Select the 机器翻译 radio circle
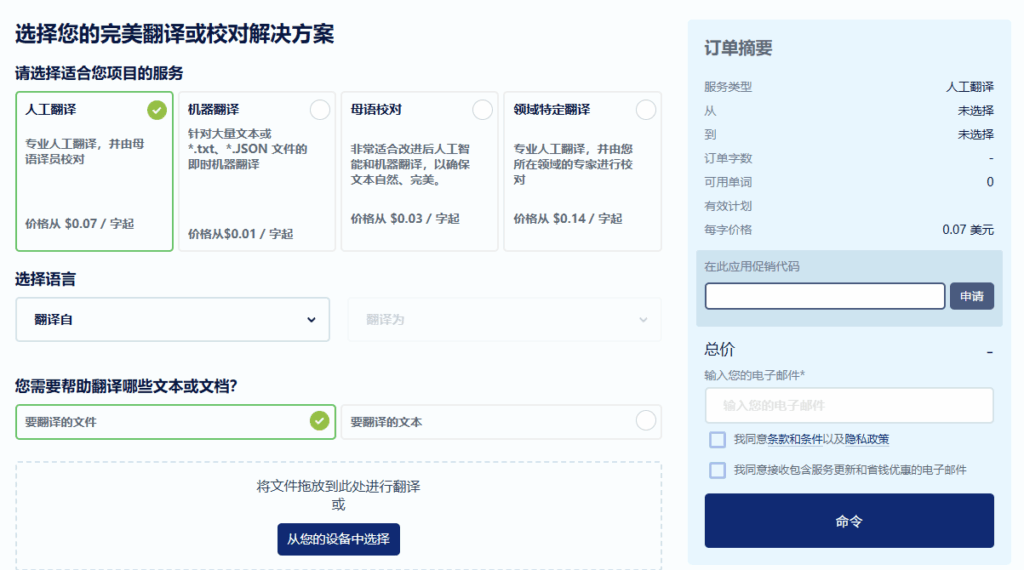The height and width of the screenshot is (570, 1024). (x=320, y=110)
